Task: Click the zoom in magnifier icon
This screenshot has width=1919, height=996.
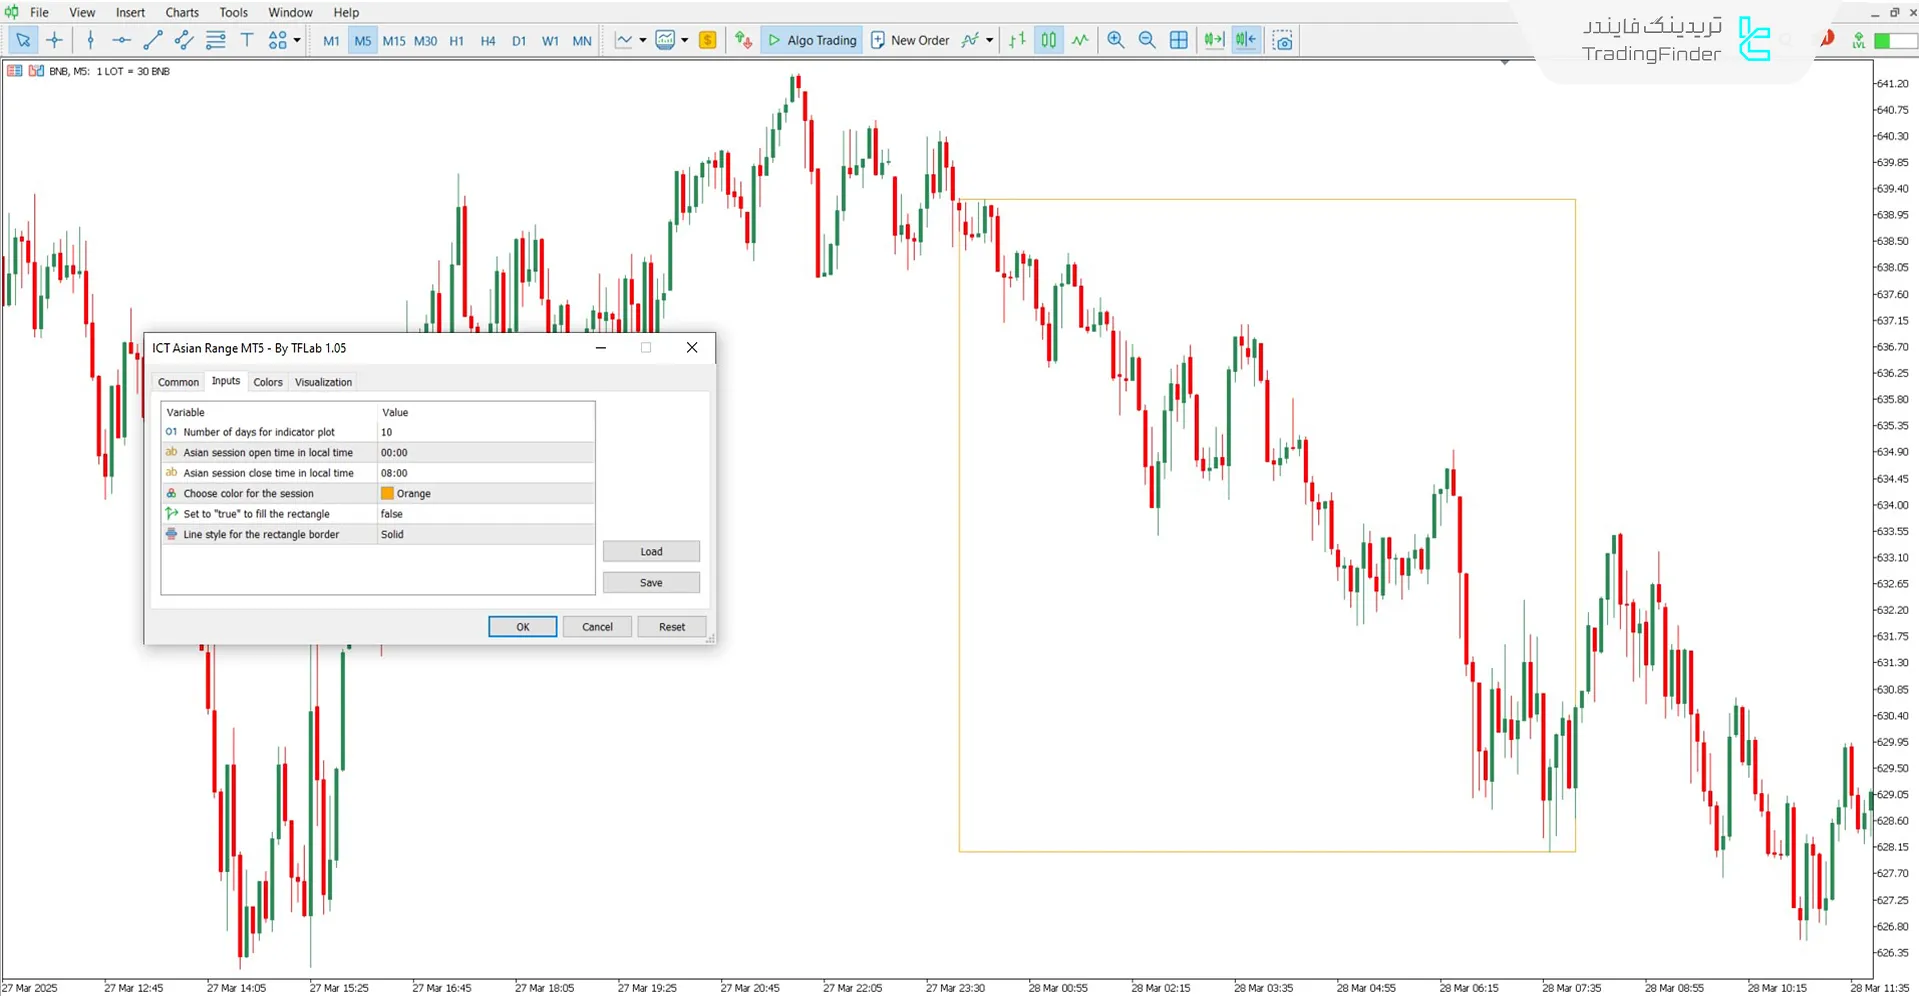Action: pos(1115,40)
